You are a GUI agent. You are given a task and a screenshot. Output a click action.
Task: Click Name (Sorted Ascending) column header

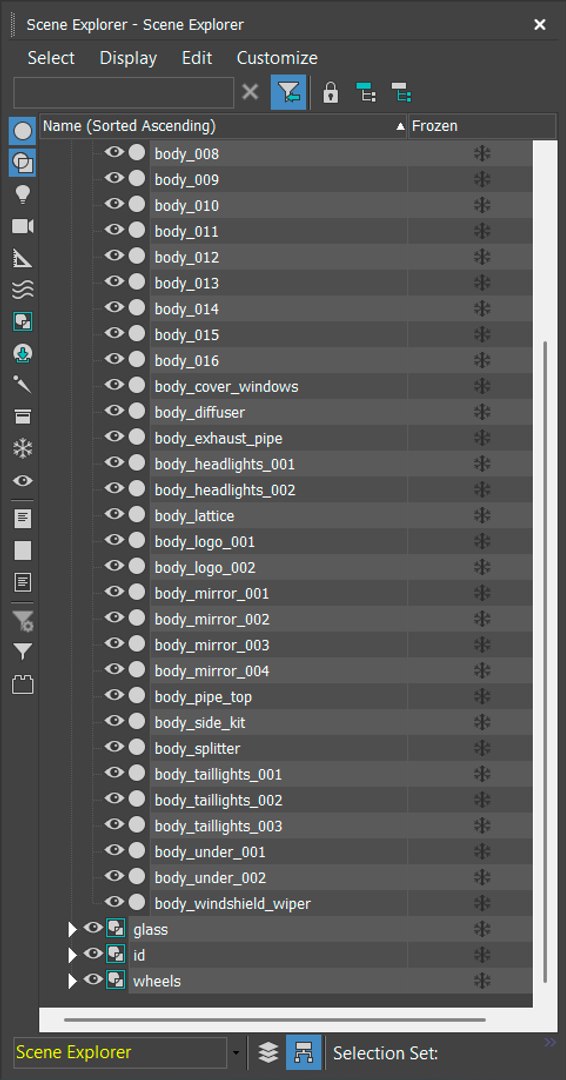point(223,126)
